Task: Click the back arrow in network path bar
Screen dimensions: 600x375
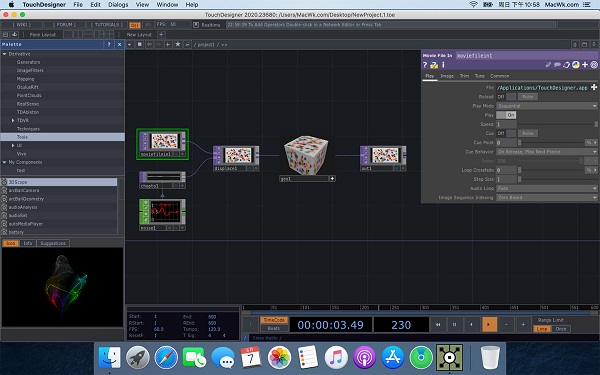Action: point(149,44)
